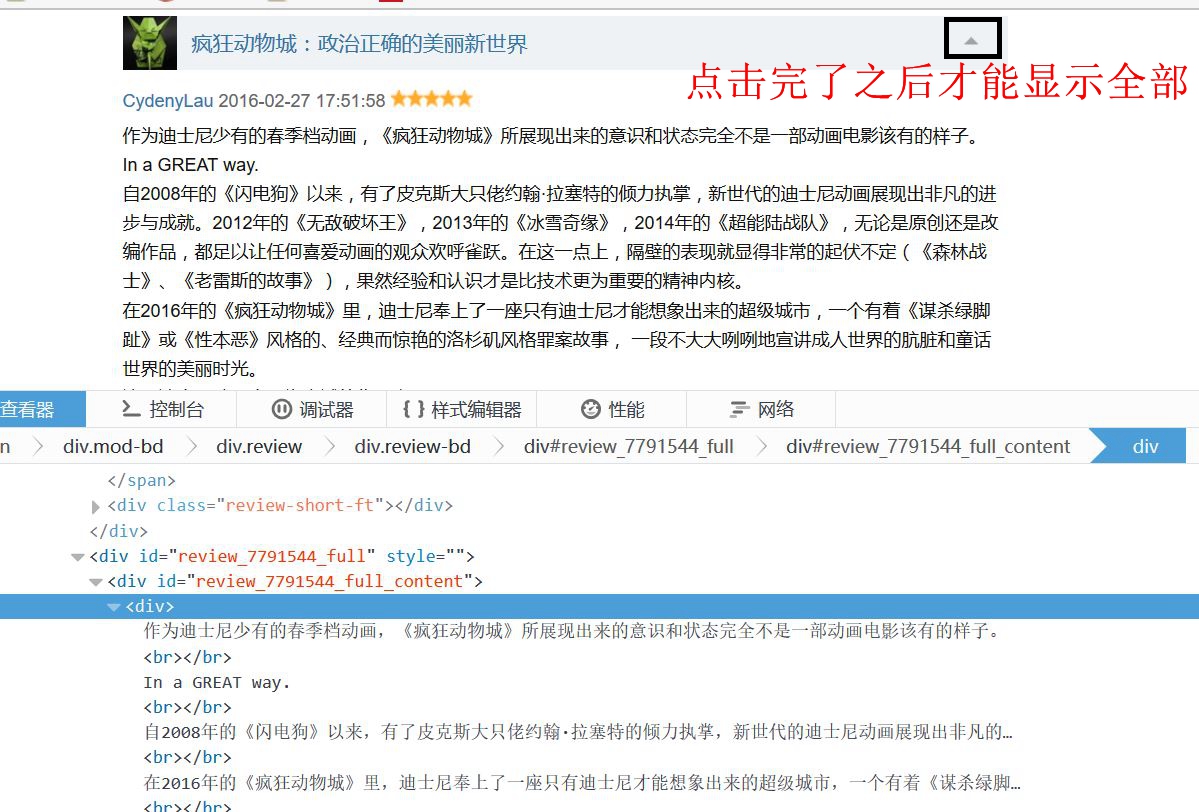Click the console tab icon
The width and height of the screenshot is (1199, 812).
click(131, 410)
